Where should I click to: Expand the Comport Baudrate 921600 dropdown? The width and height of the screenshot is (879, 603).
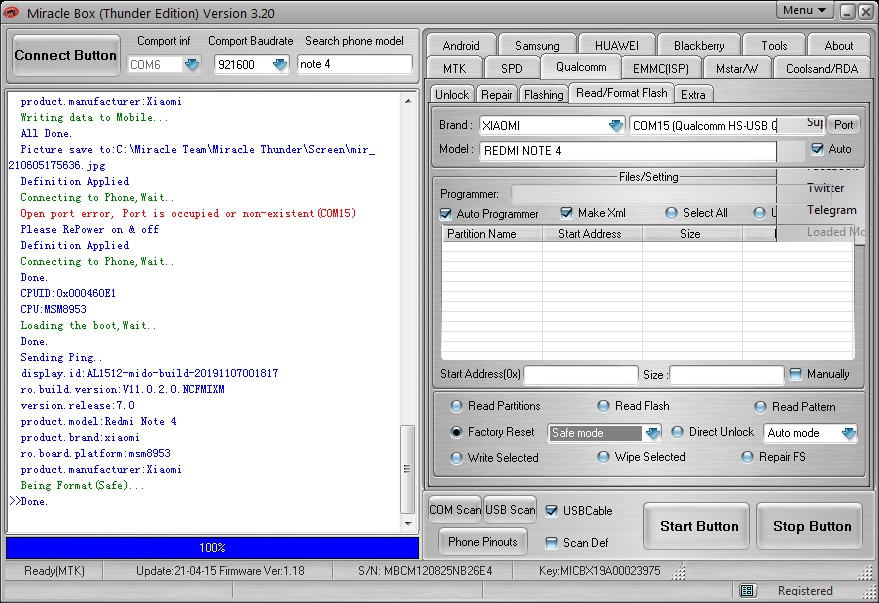(279, 64)
